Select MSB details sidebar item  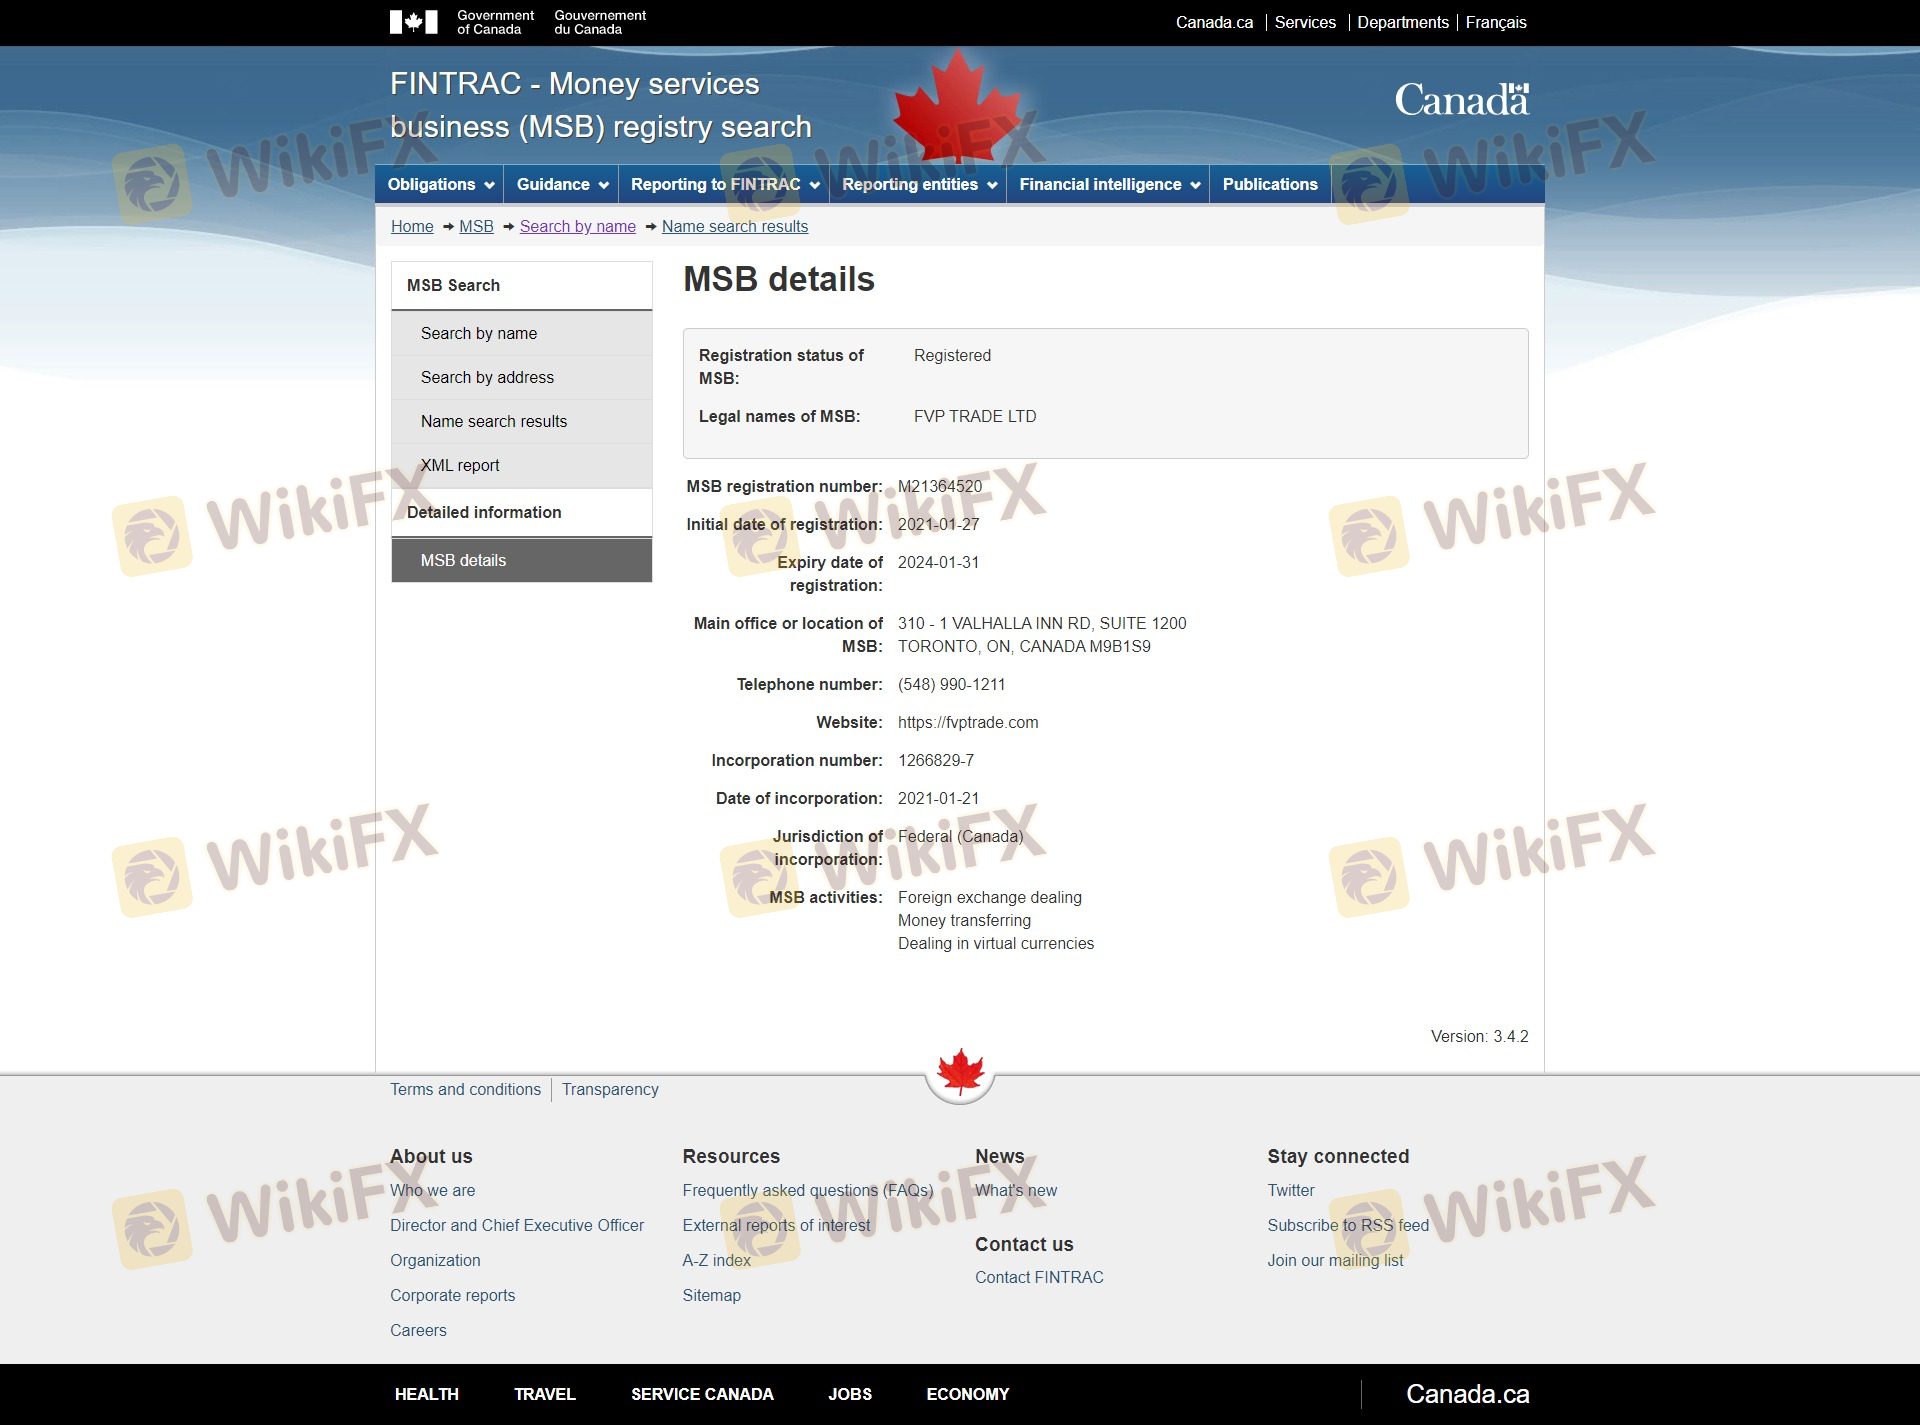[521, 560]
